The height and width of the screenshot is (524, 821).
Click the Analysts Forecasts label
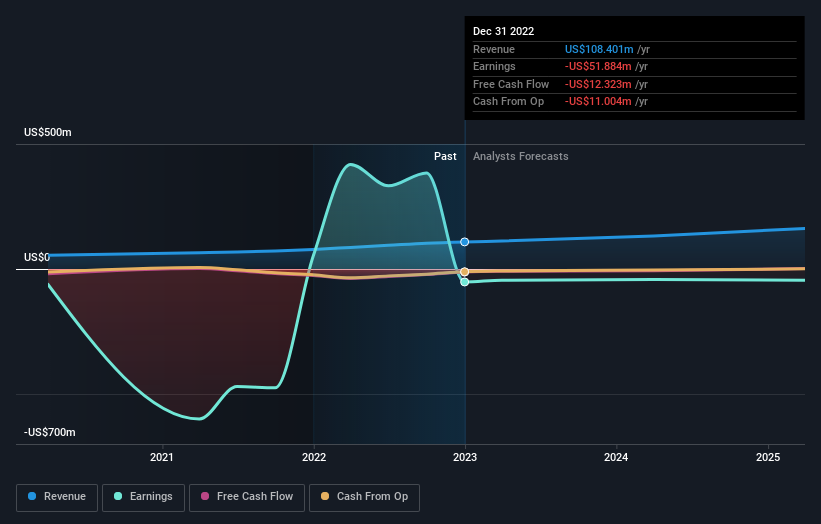520,156
